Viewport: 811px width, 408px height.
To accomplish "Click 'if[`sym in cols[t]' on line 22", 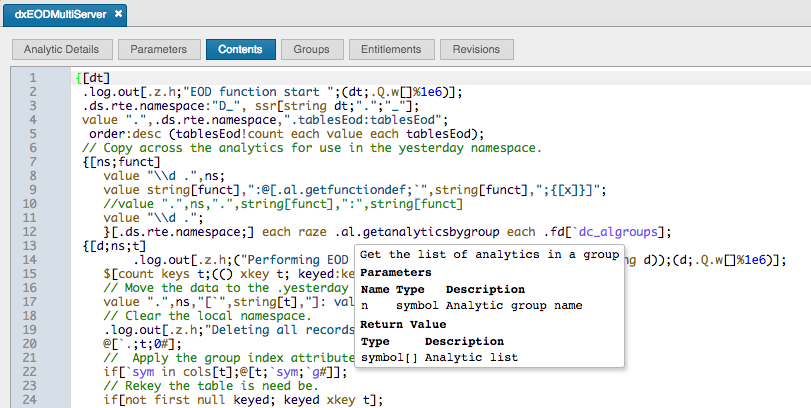I will (x=168, y=372).
